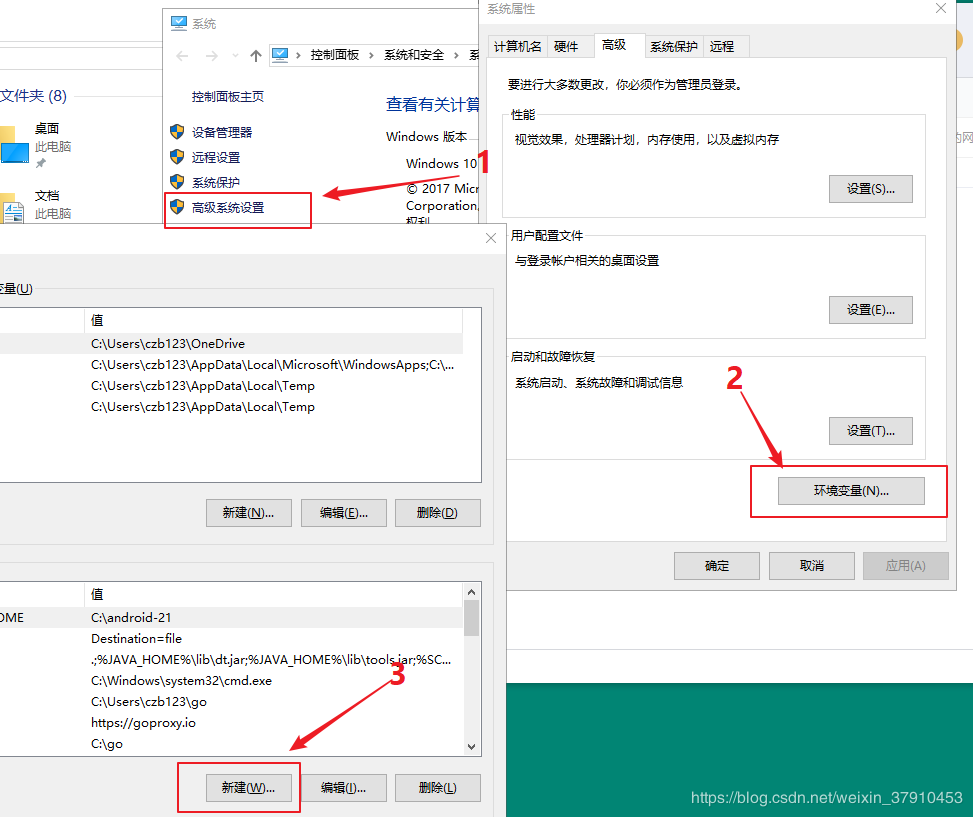The image size is (973, 817).
Task: Select row C:\Windows\system32\cmd.exe
Action: [231, 681]
